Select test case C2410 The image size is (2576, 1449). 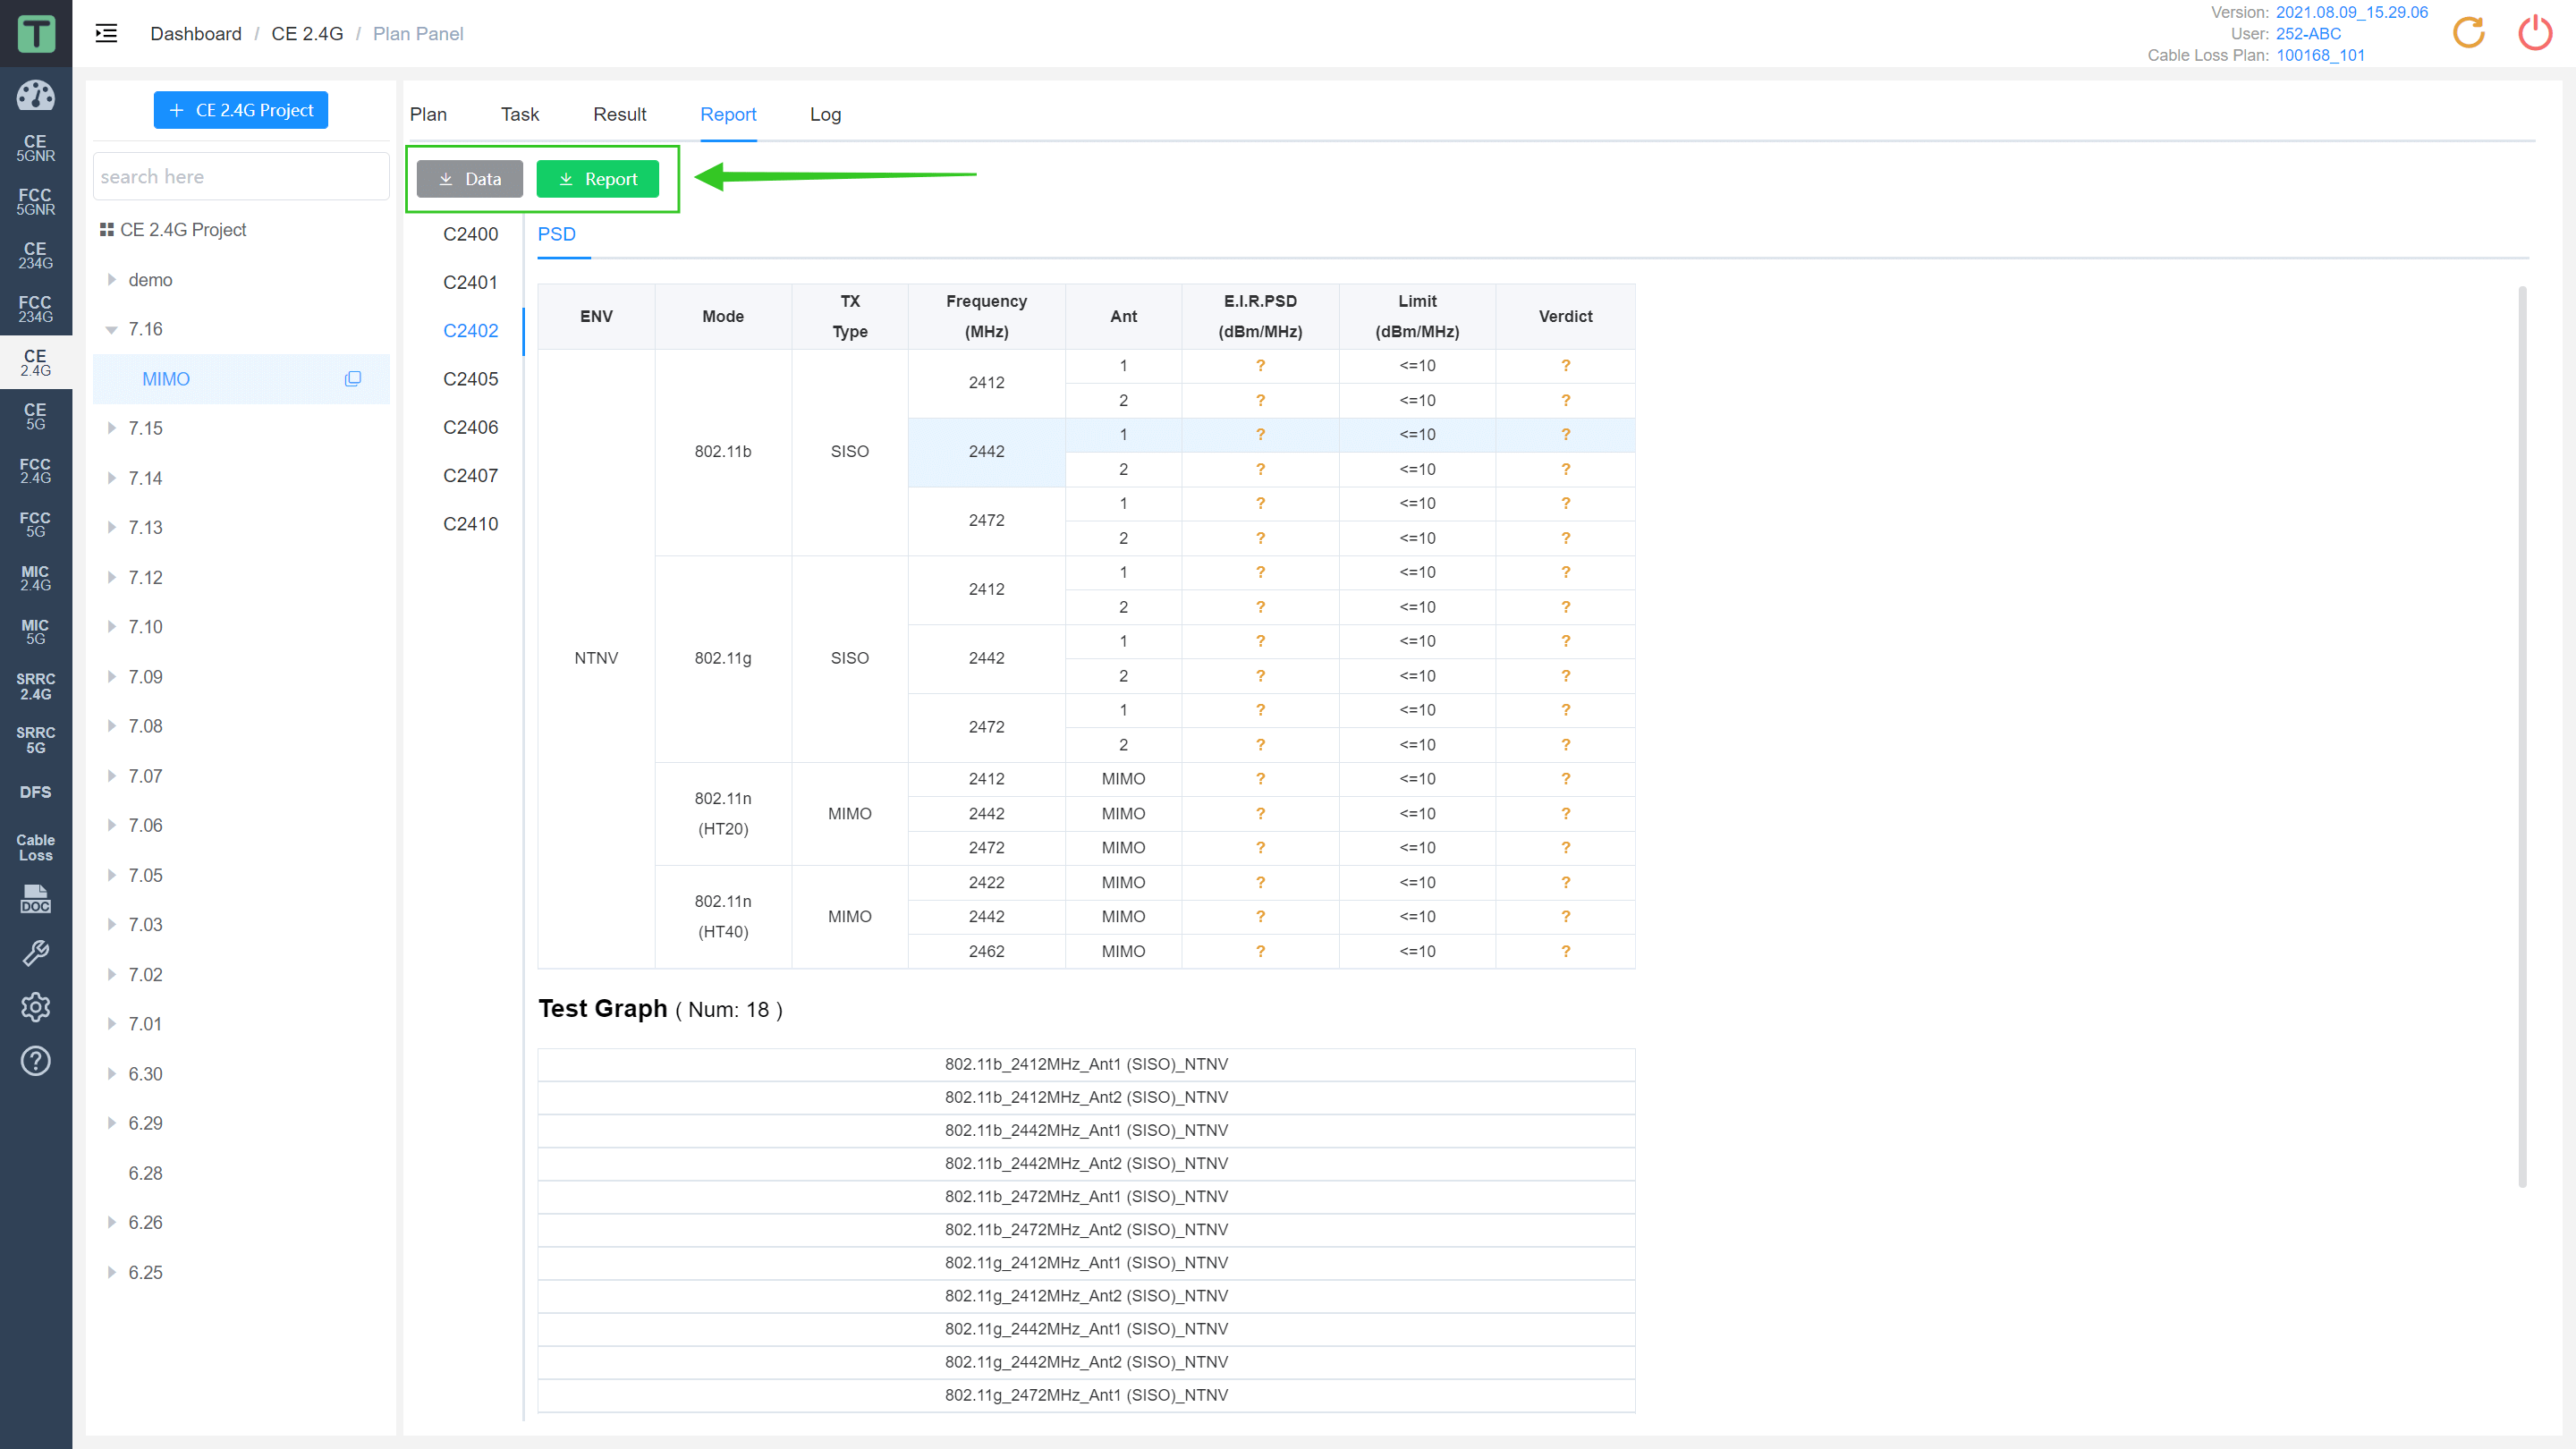(470, 524)
